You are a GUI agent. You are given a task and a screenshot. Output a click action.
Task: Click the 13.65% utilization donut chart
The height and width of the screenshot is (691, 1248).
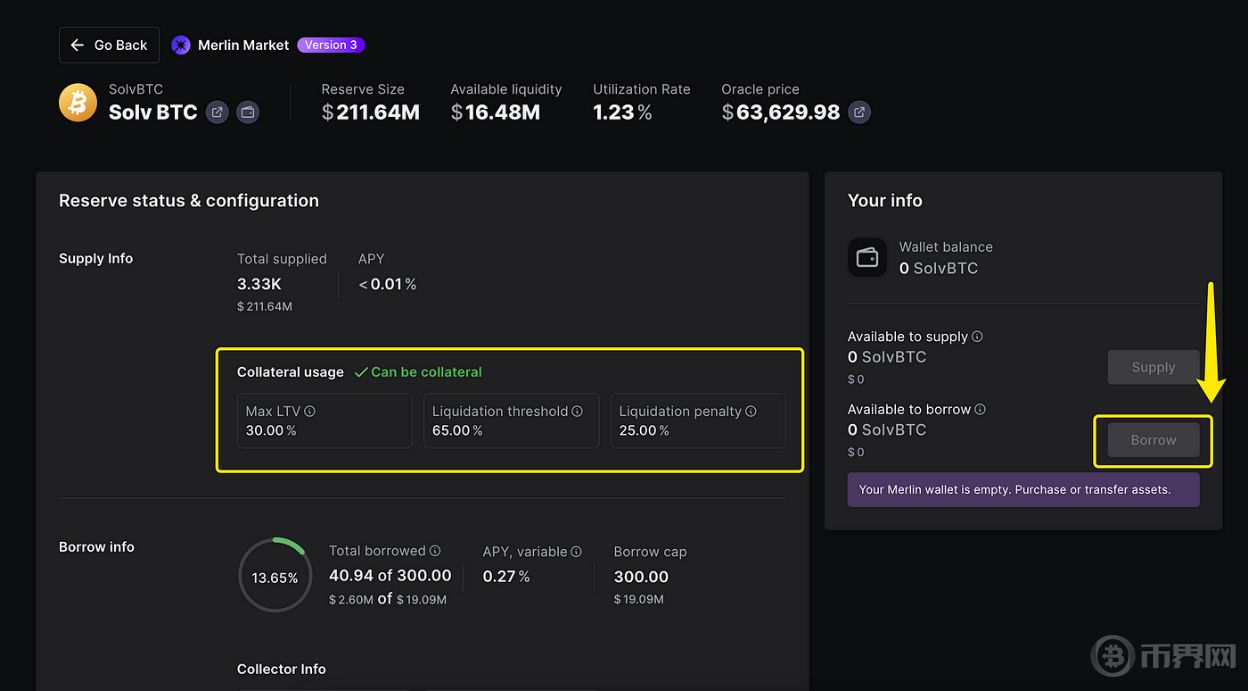(x=275, y=575)
